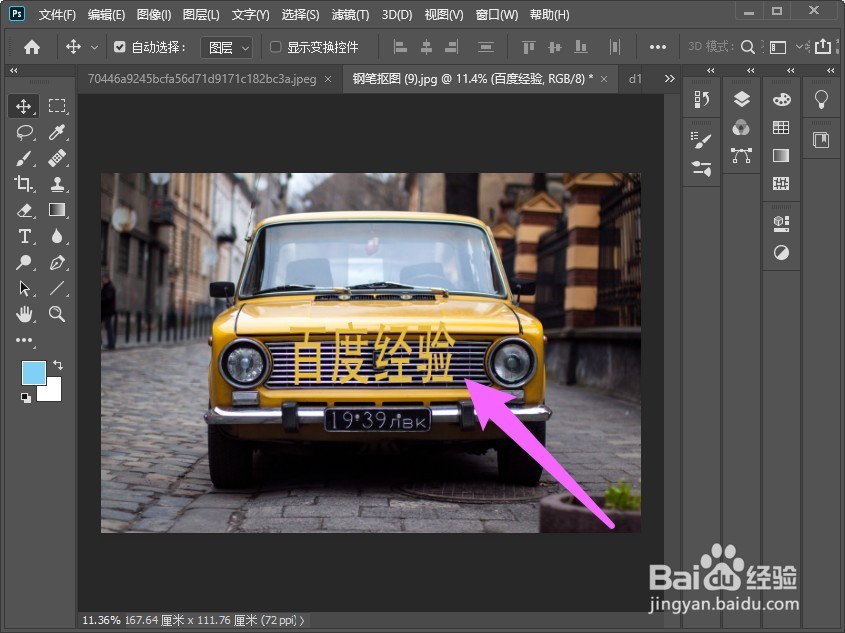Open the 图像(I) menu
This screenshot has width=845, height=633.
click(x=154, y=15)
